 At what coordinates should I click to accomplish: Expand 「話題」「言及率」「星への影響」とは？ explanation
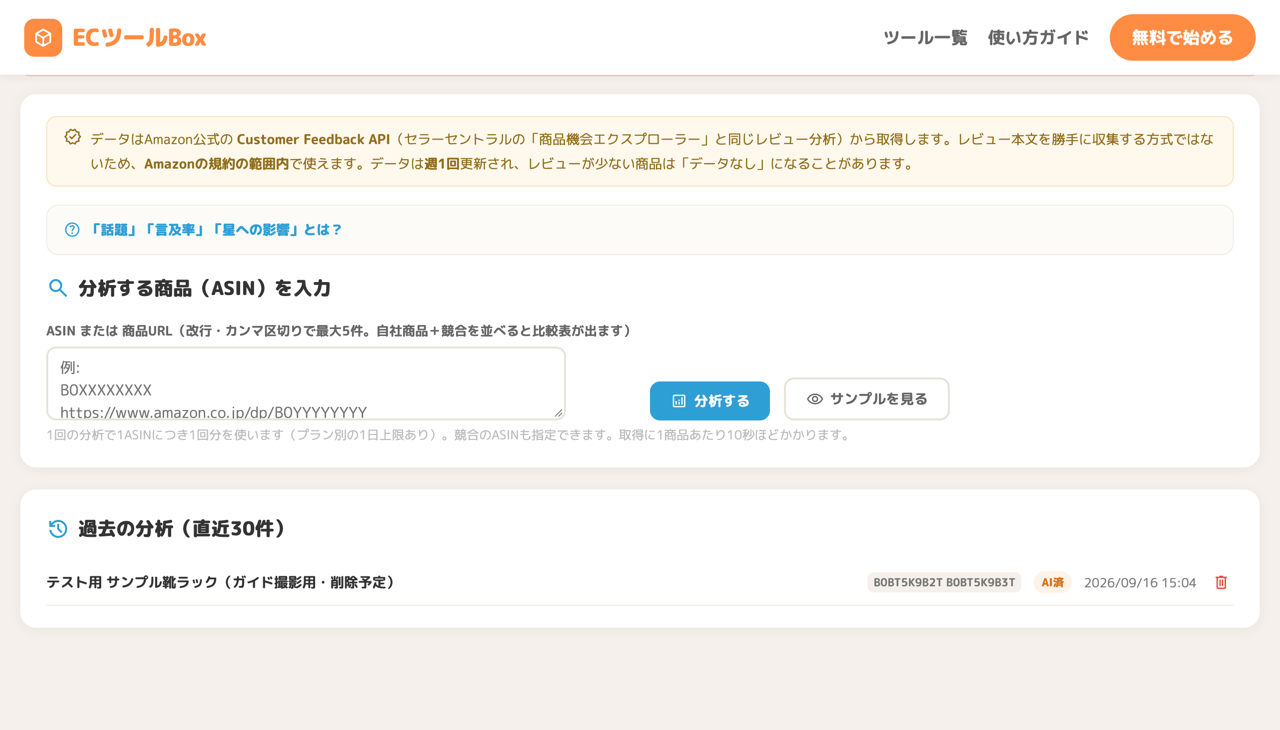pos(640,230)
